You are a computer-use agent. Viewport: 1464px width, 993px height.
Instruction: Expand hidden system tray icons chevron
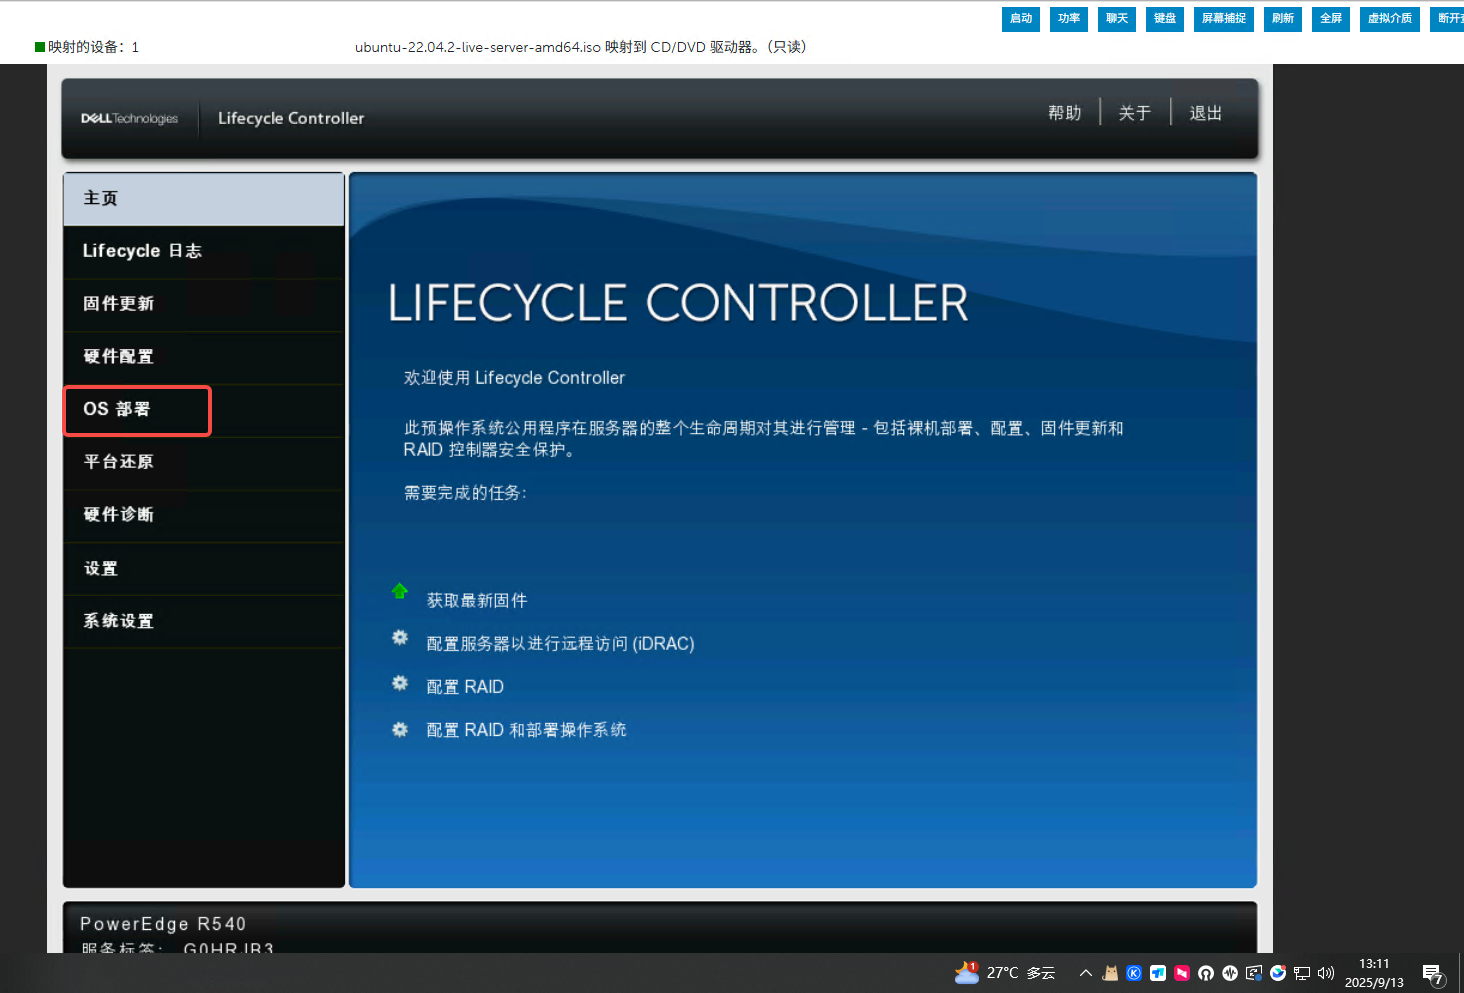[1085, 973]
